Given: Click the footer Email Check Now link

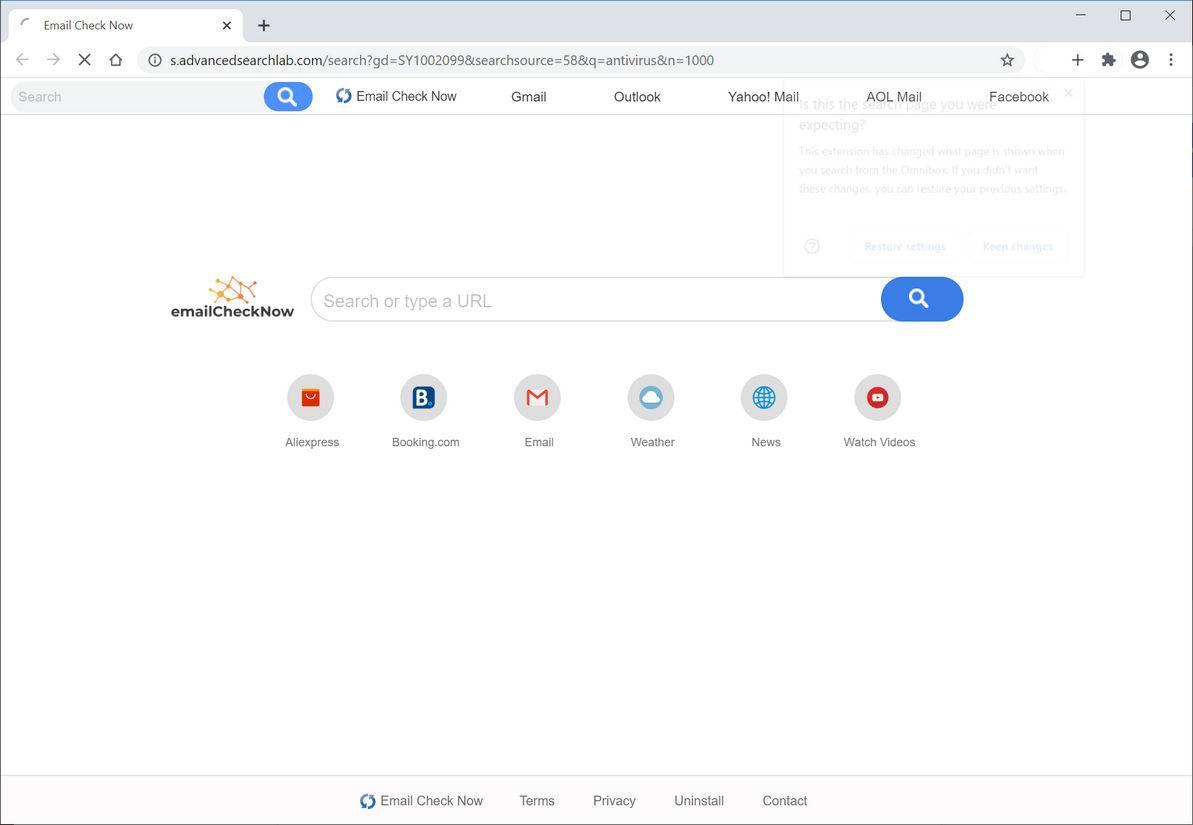Looking at the screenshot, I should tap(422, 801).
